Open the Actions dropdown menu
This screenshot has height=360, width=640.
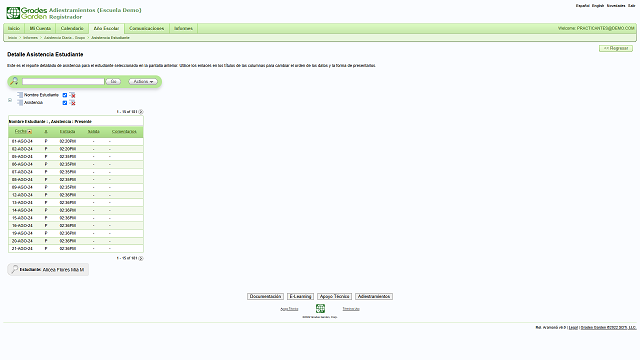pos(143,82)
